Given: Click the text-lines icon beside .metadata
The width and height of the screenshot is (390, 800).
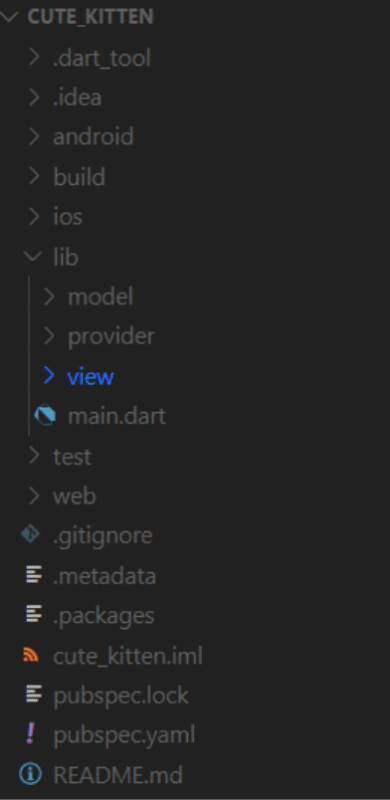Looking at the screenshot, I should 34,575.
